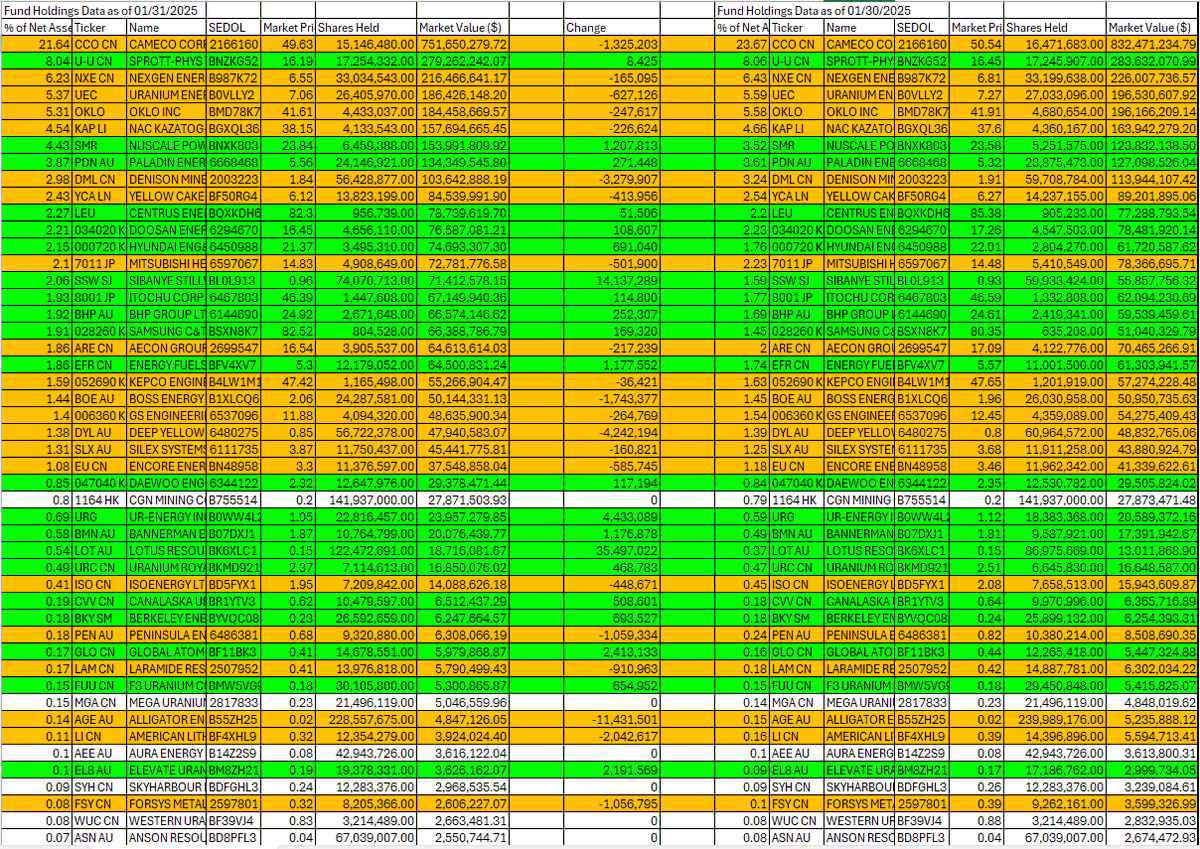Image resolution: width=1200 pixels, height=849 pixels.
Task: Select Shares Held value 33,034,543.00
Action: tap(365, 77)
